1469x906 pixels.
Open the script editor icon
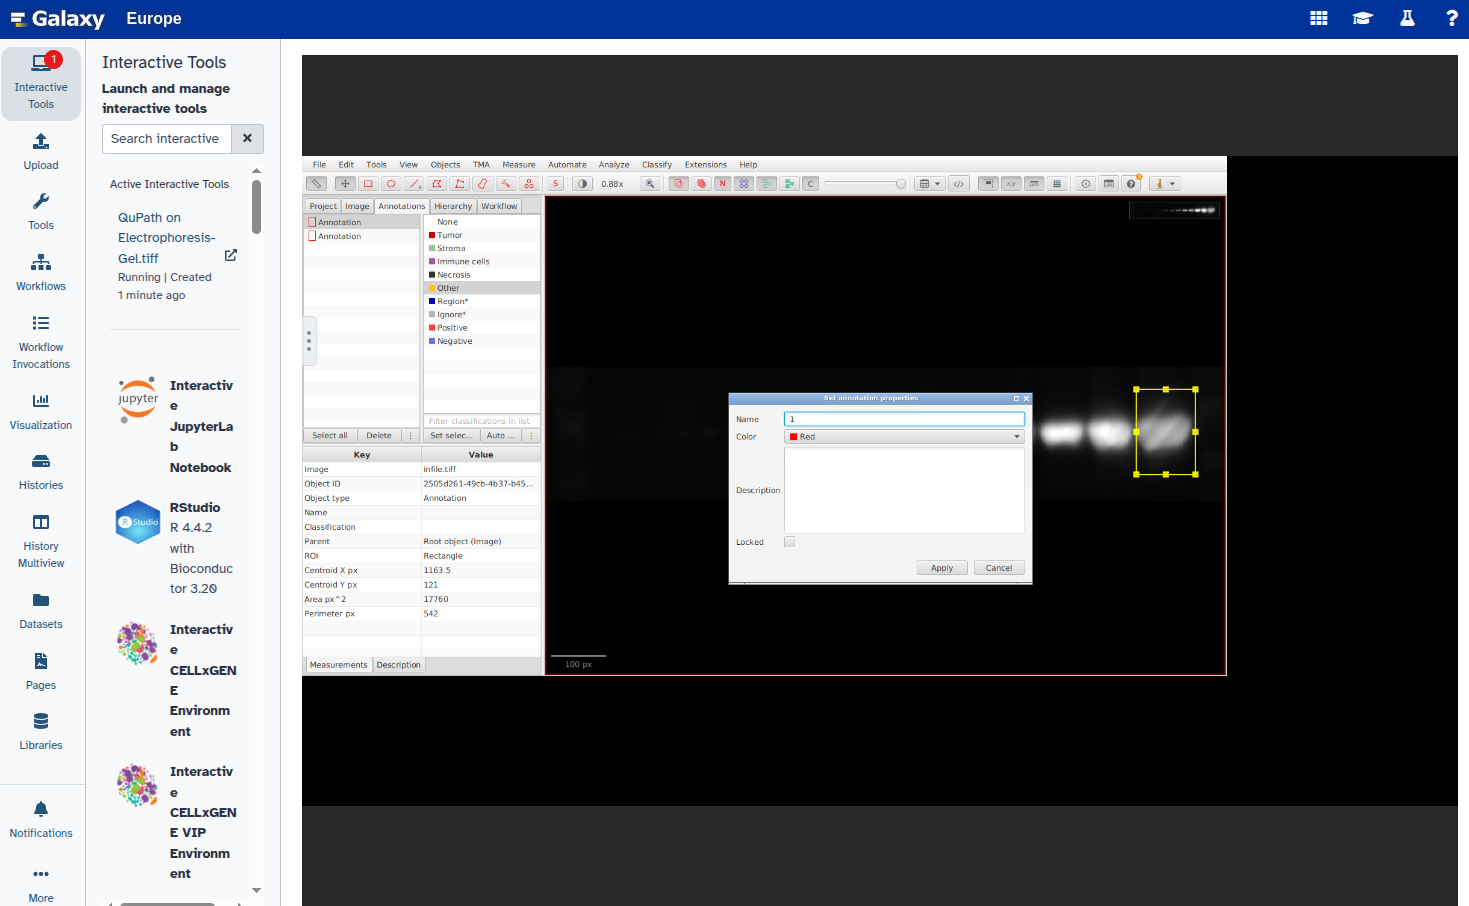pyautogui.click(x=959, y=184)
